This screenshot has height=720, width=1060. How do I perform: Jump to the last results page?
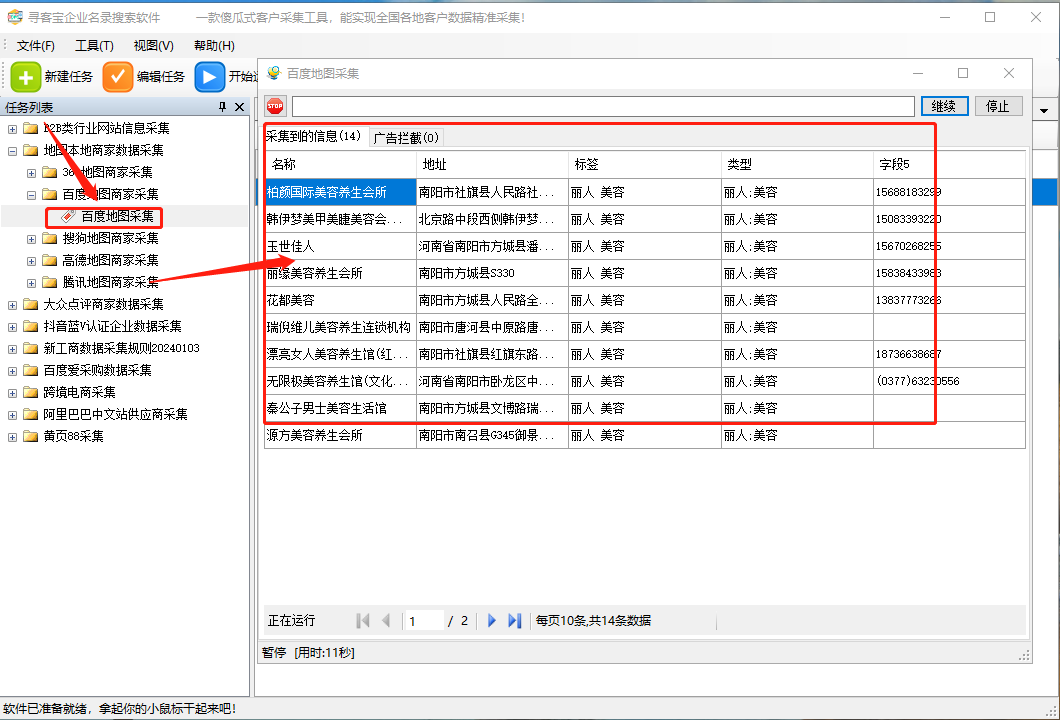tap(515, 621)
